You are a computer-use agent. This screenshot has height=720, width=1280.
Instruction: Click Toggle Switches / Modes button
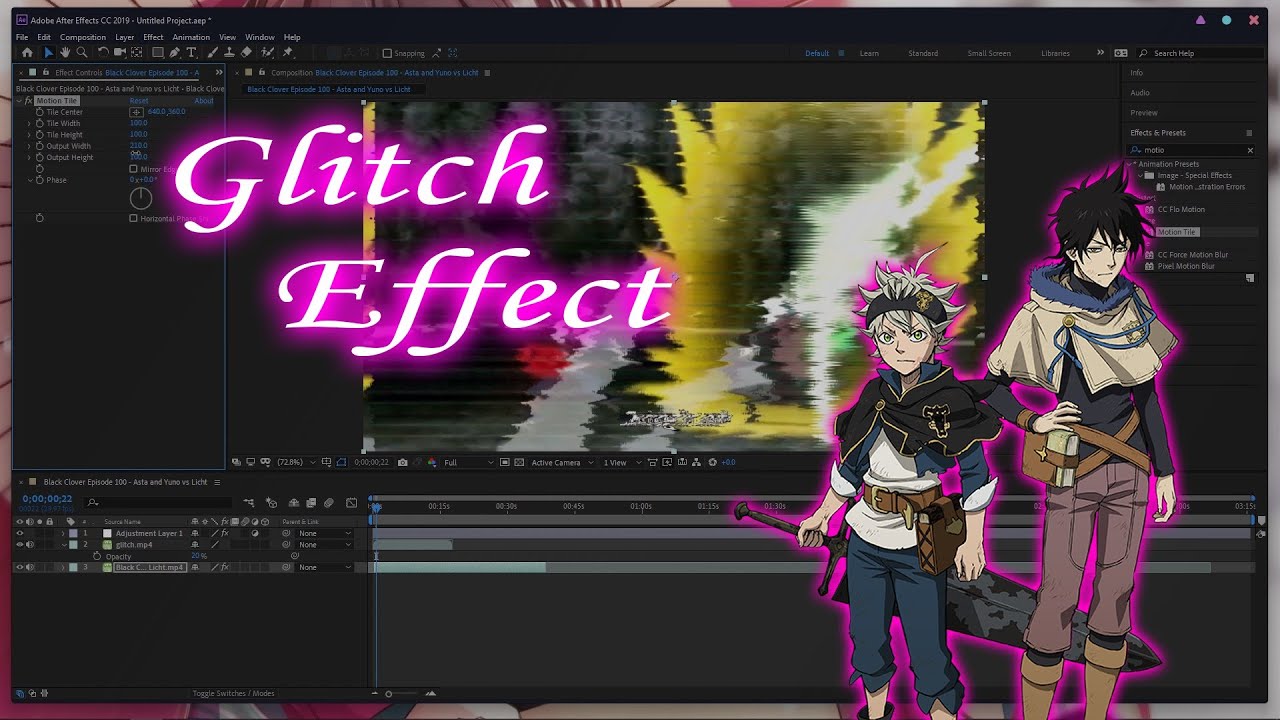click(x=233, y=693)
